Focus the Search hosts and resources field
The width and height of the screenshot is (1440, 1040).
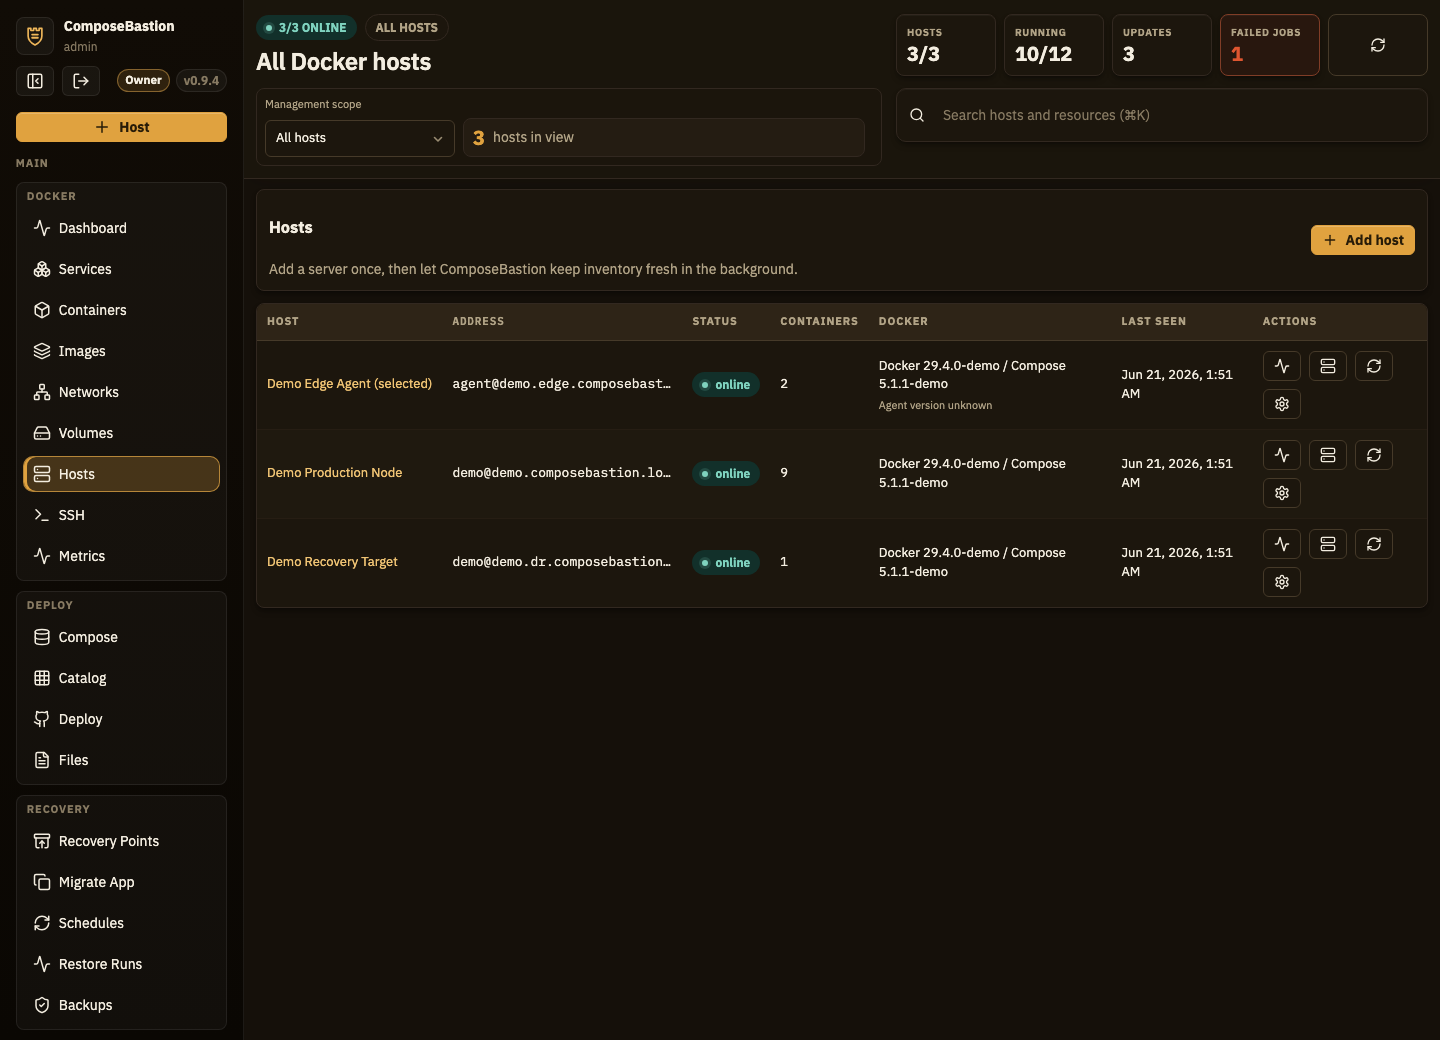[1161, 115]
